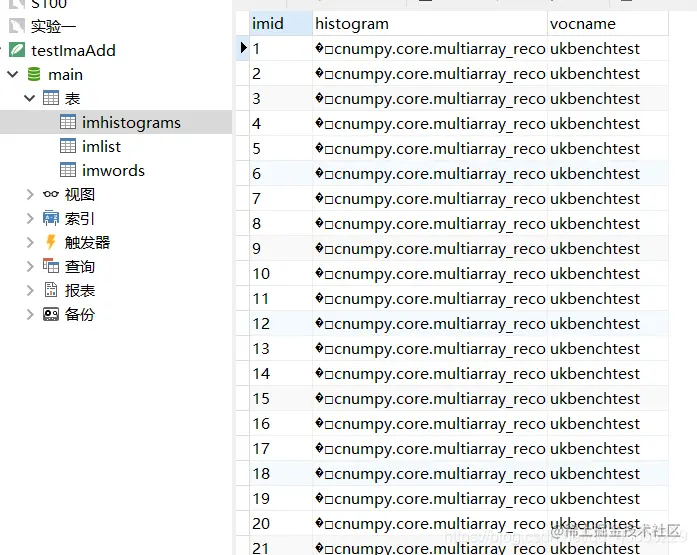697x555 pixels.
Task: Click vocname cell ukbenchtest in row 16
Action: (608, 423)
